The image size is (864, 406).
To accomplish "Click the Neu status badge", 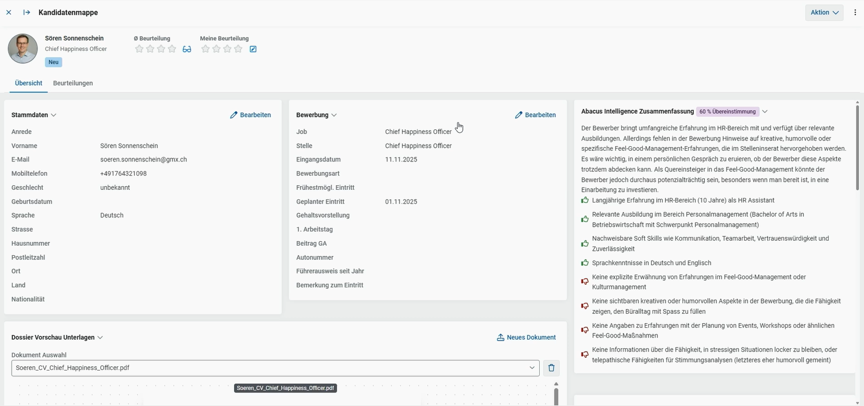I will [53, 62].
